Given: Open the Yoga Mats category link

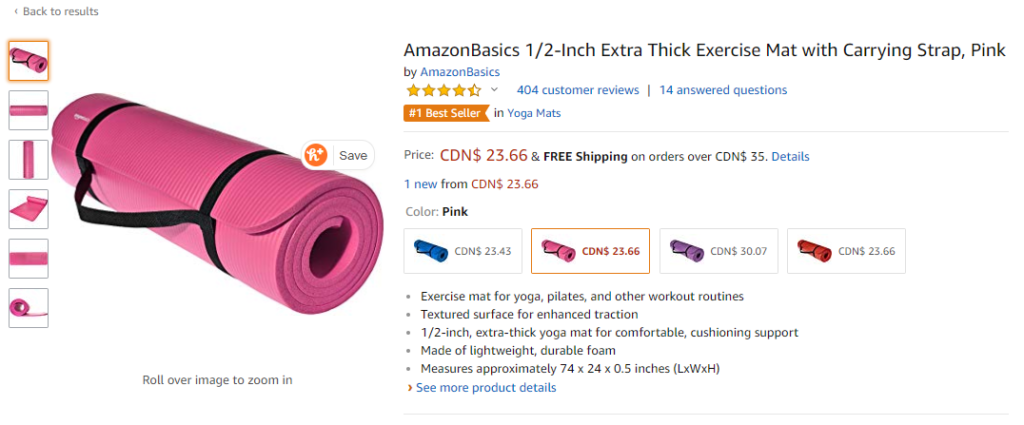Looking at the screenshot, I should (x=534, y=113).
